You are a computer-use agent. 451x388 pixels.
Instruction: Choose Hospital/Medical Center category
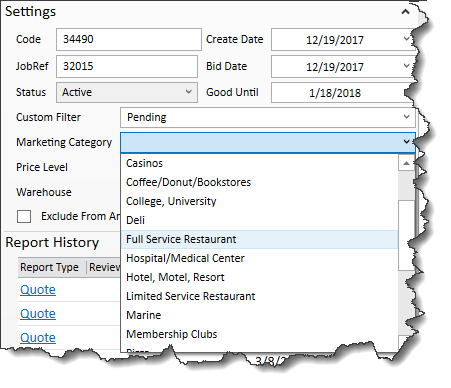[259, 258]
